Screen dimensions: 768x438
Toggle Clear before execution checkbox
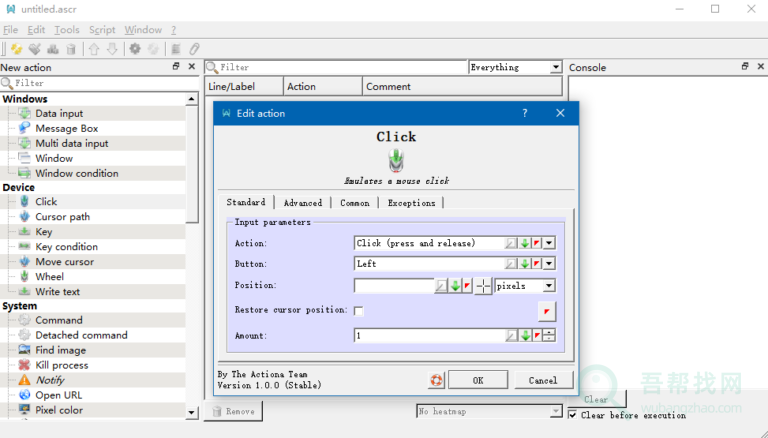(x=573, y=415)
